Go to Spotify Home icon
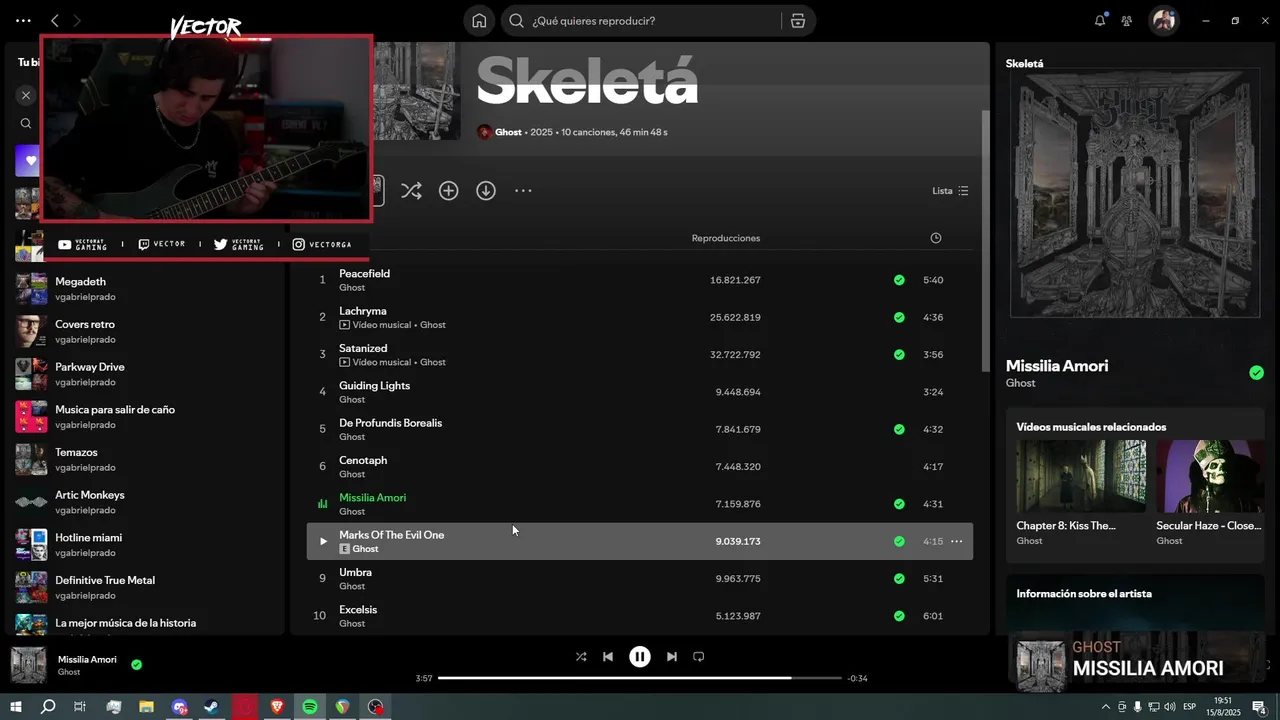The height and width of the screenshot is (720, 1280). 479,21
